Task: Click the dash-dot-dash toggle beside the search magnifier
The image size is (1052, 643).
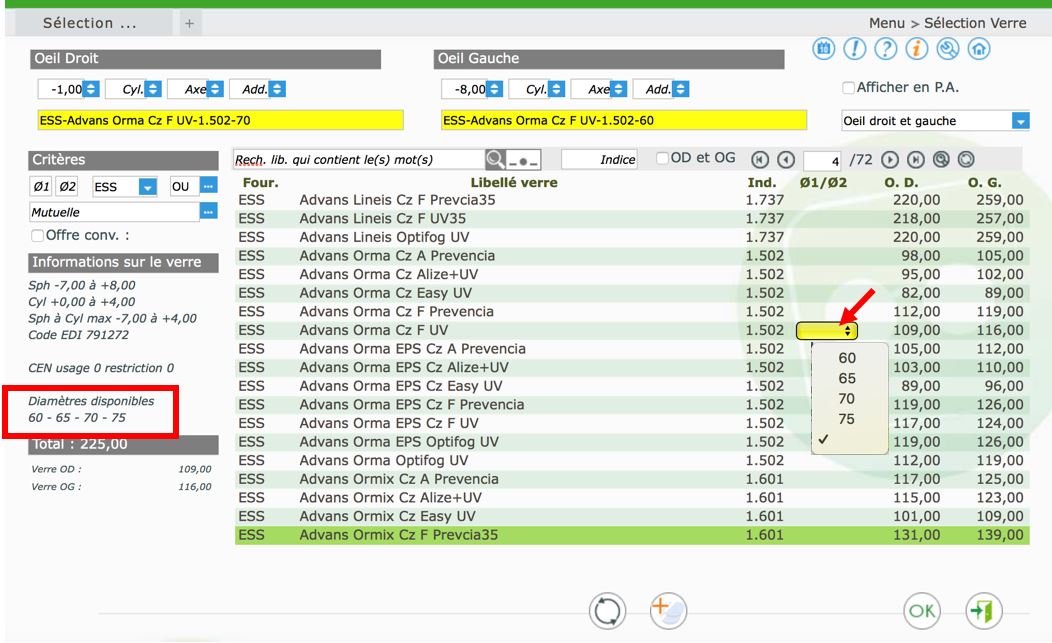Action: [x=523, y=160]
